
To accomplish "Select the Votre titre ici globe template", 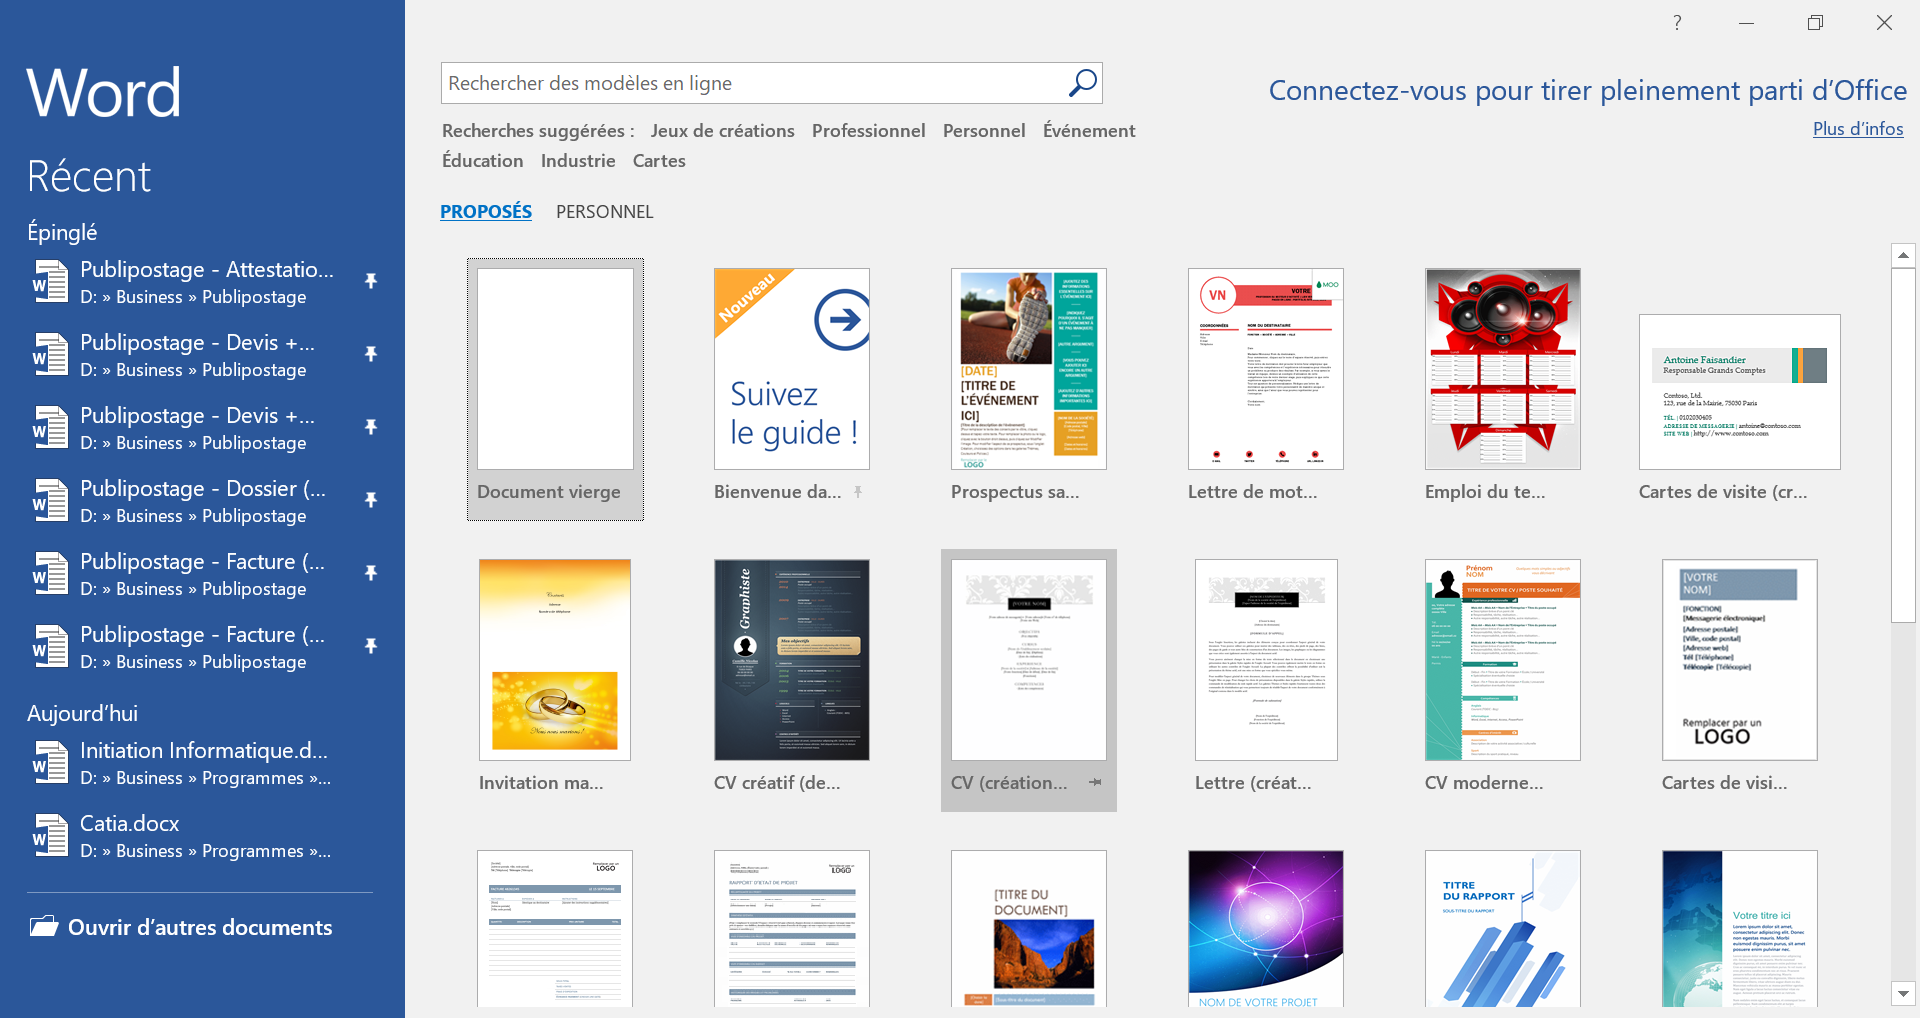I will (1740, 928).
